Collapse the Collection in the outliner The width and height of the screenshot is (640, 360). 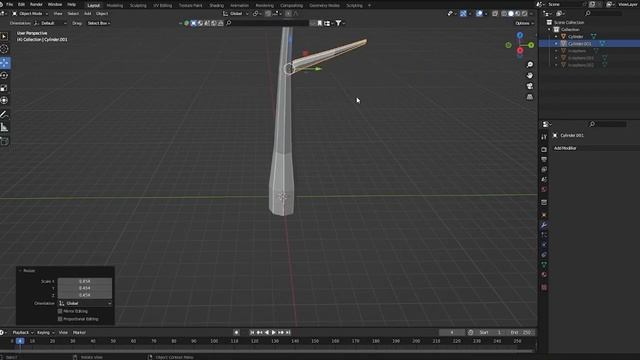(549, 29)
